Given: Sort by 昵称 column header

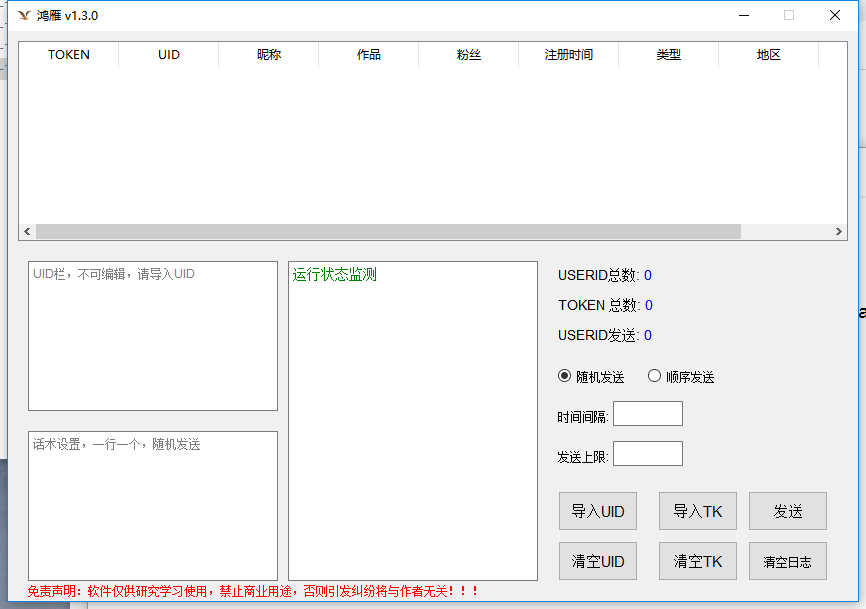Looking at the screenshot, I should tap(268, 55).
